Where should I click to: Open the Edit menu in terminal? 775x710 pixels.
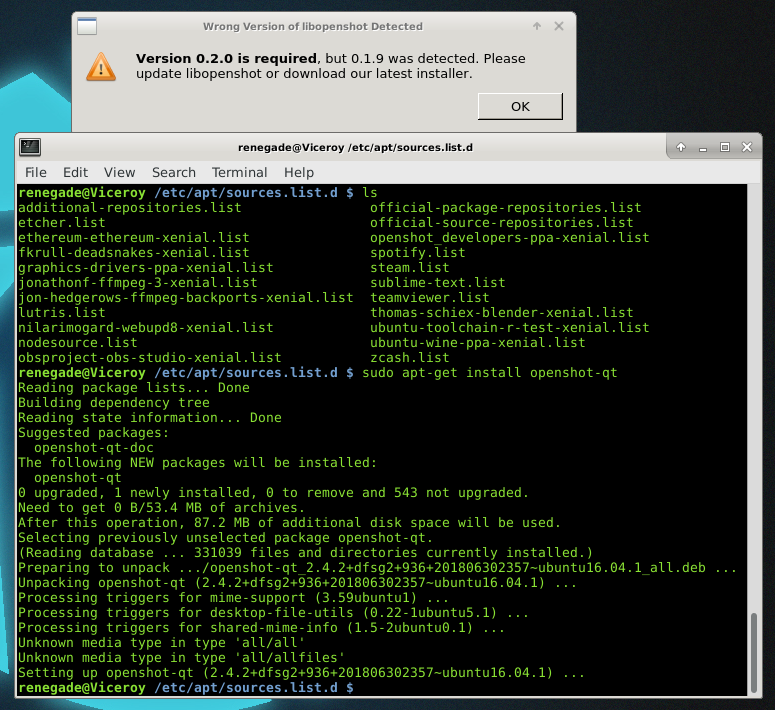(75, 172)
